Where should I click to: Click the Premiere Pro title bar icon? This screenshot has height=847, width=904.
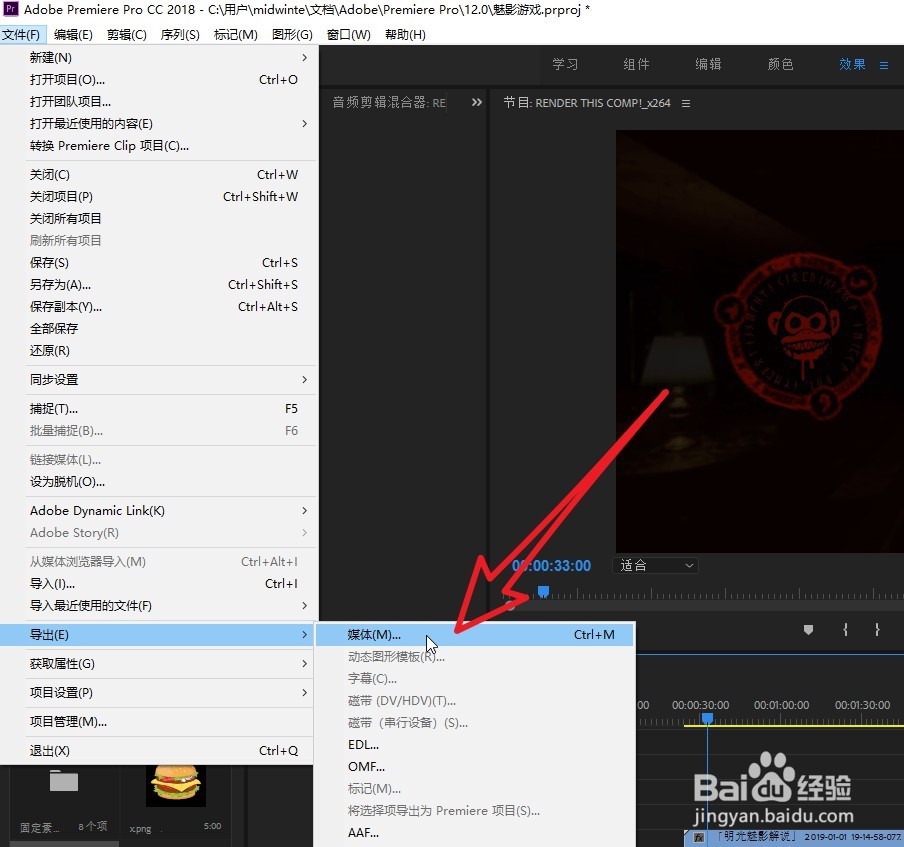tap(11, 9)
